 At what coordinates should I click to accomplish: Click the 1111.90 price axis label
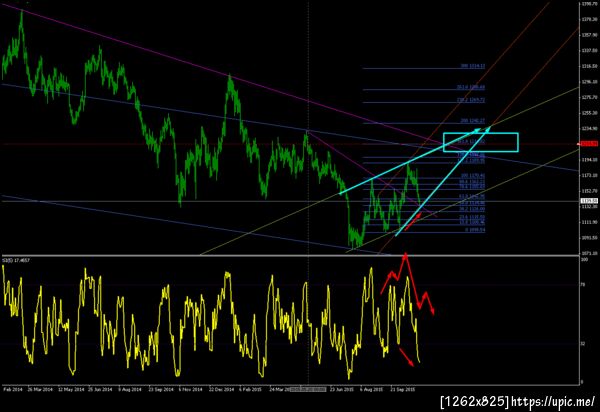pyautogui.click(x=590, y=222)
